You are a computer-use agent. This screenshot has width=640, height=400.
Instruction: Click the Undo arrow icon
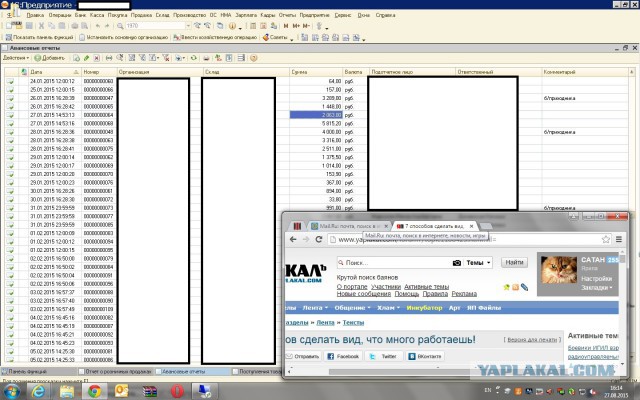(98, 26)
